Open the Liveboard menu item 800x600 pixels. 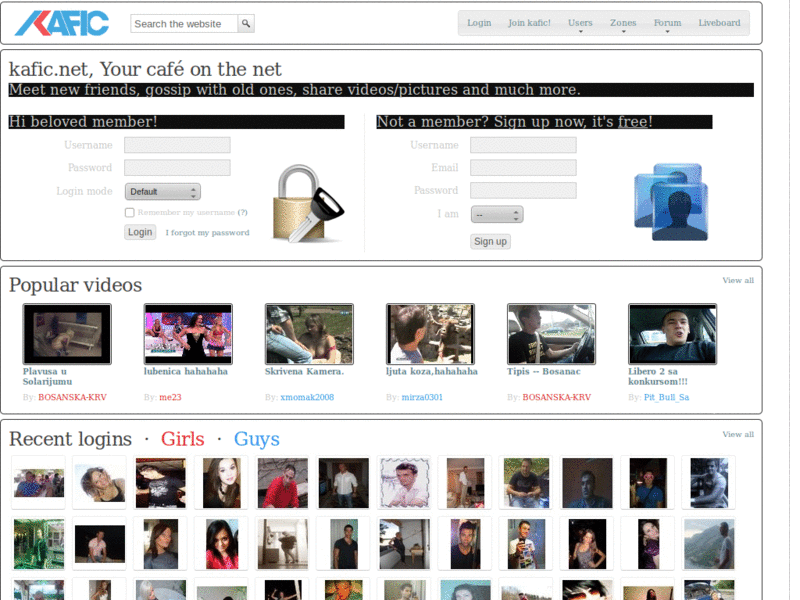click(x=719, y=23)
